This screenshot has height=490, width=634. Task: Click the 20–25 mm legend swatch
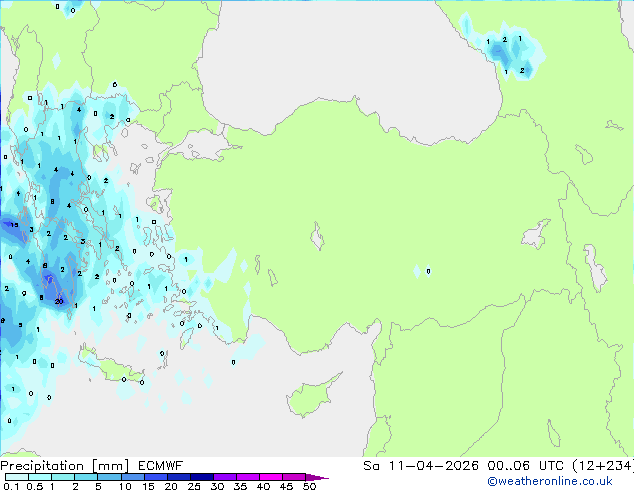(178, 477)
